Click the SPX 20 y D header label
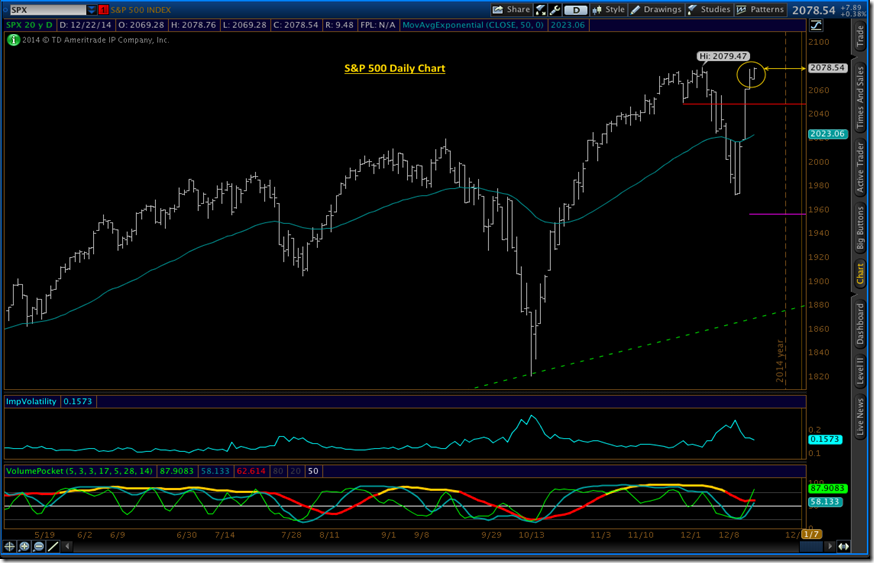The height and width of the screenshot is (563, 874). pyautogui.click(x=30, y=25)
